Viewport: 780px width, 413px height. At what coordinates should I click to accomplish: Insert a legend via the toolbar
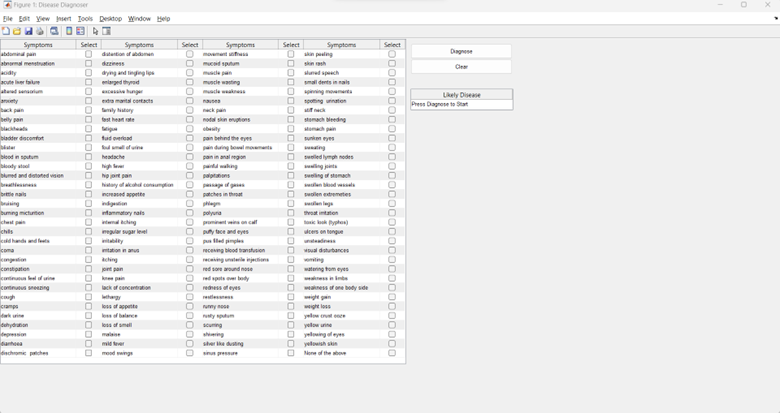80,31
